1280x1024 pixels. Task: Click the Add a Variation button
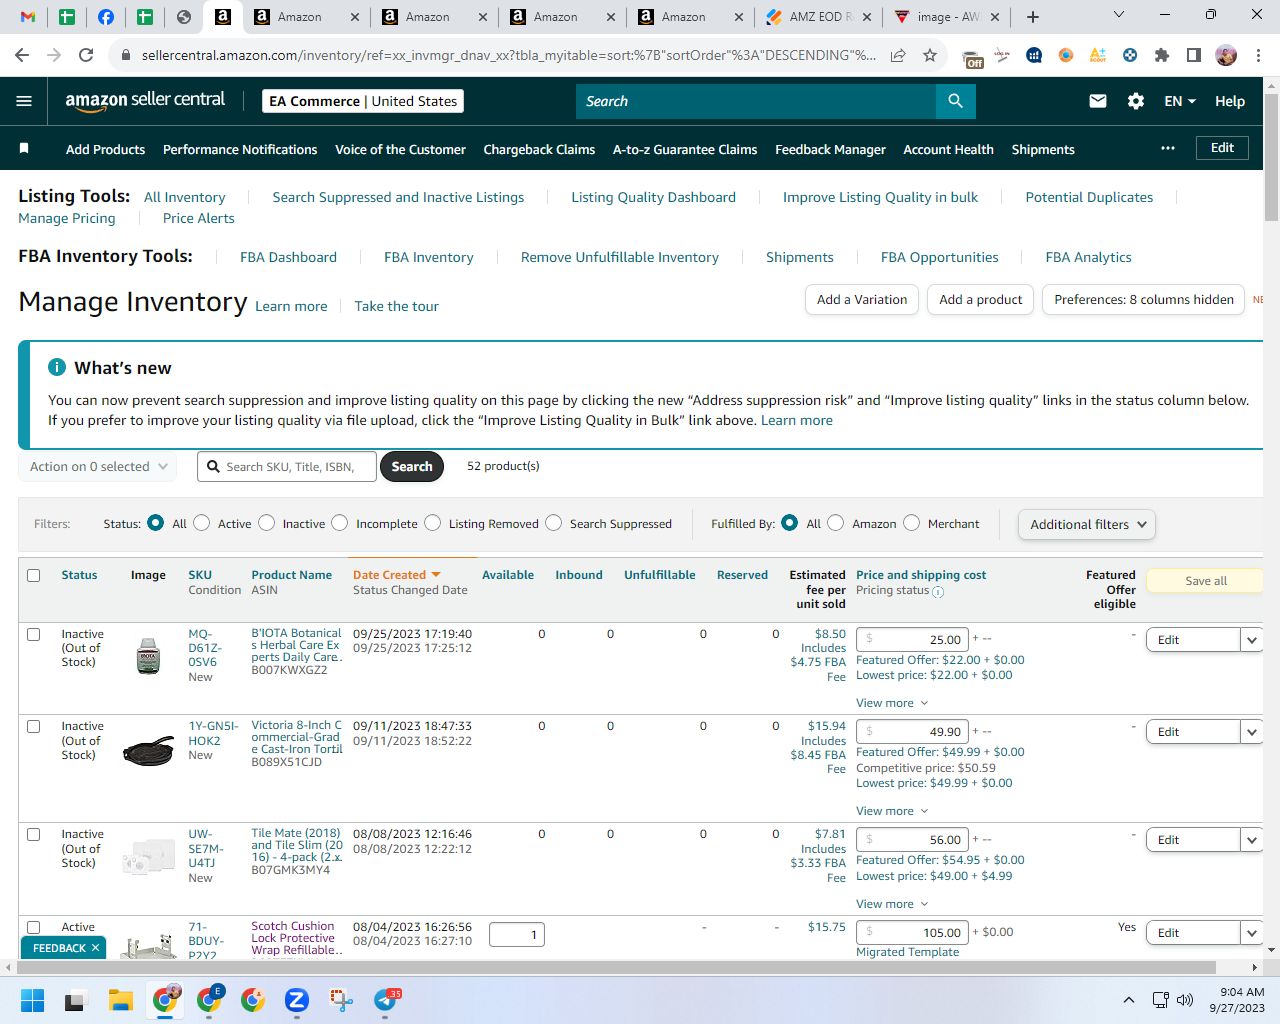[x=862, y=299]
